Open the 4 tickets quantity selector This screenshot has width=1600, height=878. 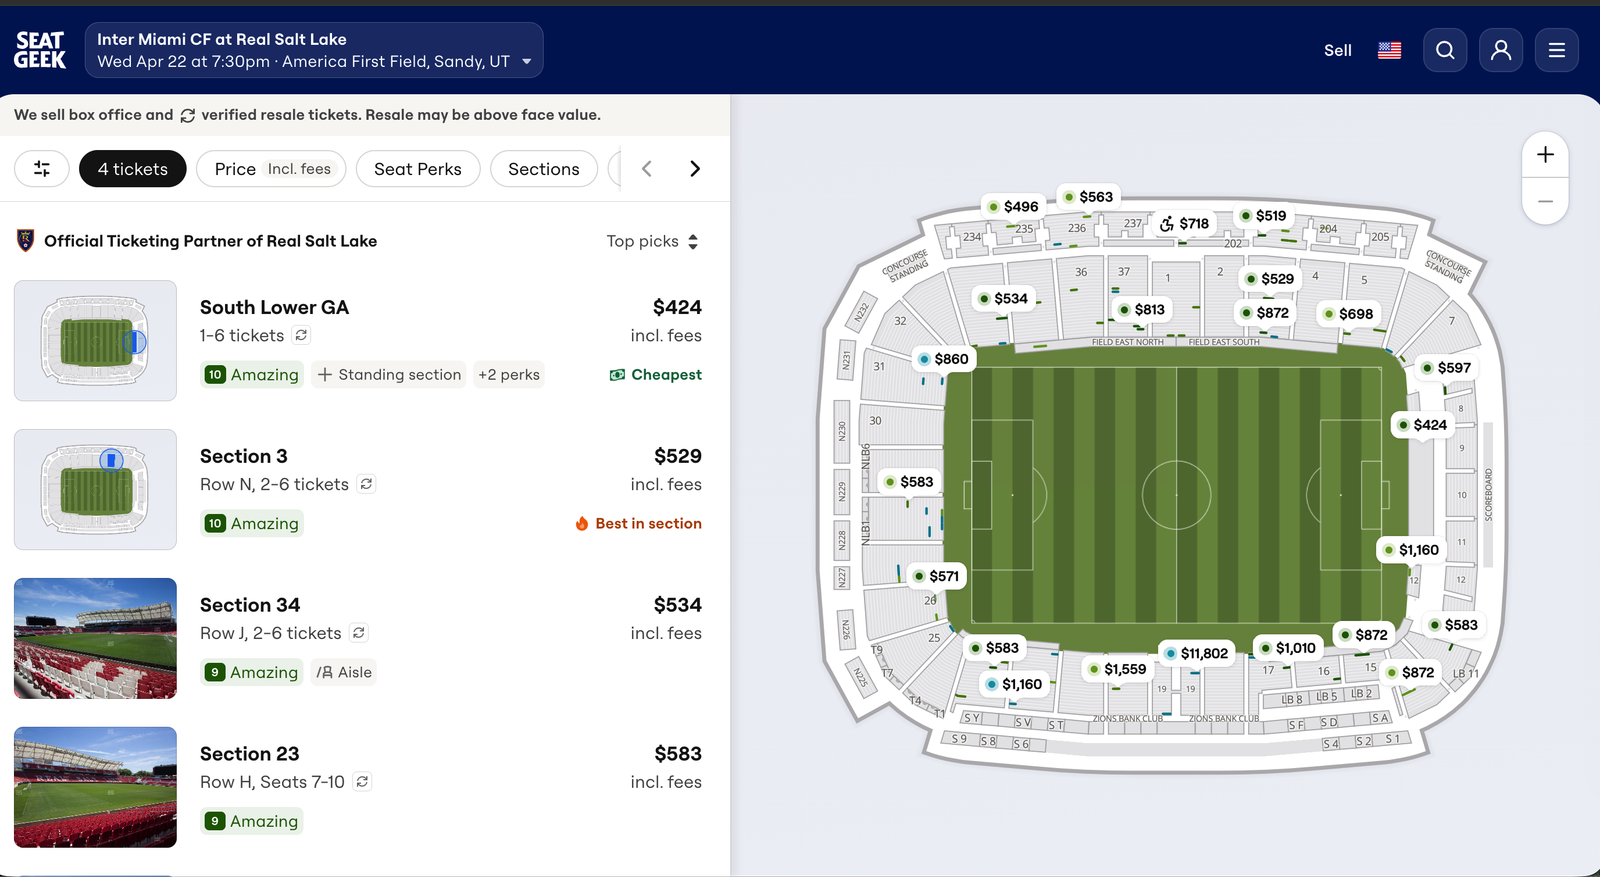(133, 169)
